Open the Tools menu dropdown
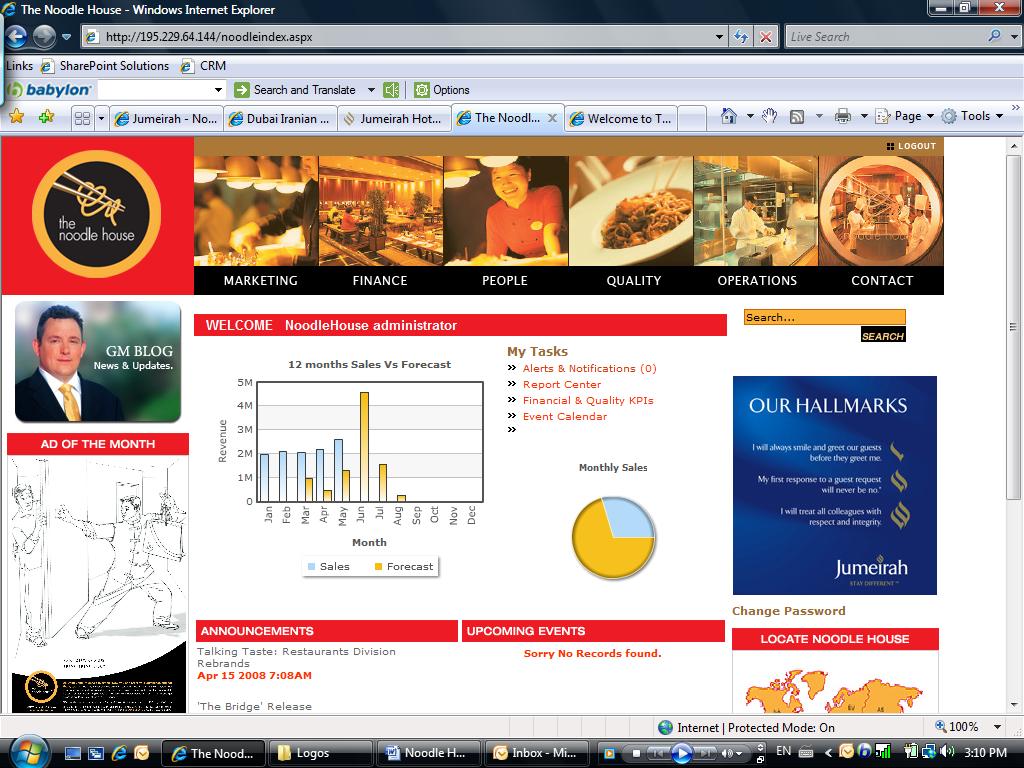 972,116
